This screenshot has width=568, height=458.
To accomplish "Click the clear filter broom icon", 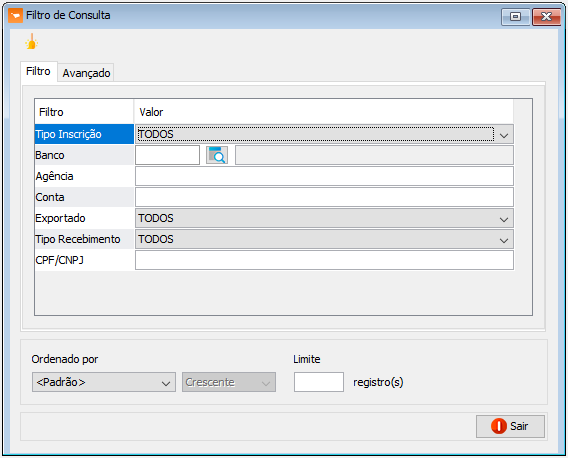I will [x=32, y=42].
